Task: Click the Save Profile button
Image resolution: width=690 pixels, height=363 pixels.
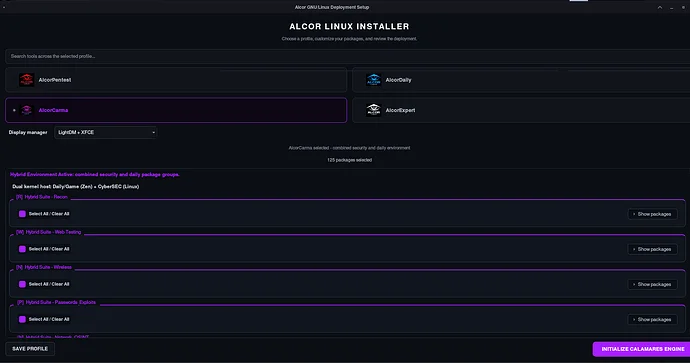Action: click(30, 349)
